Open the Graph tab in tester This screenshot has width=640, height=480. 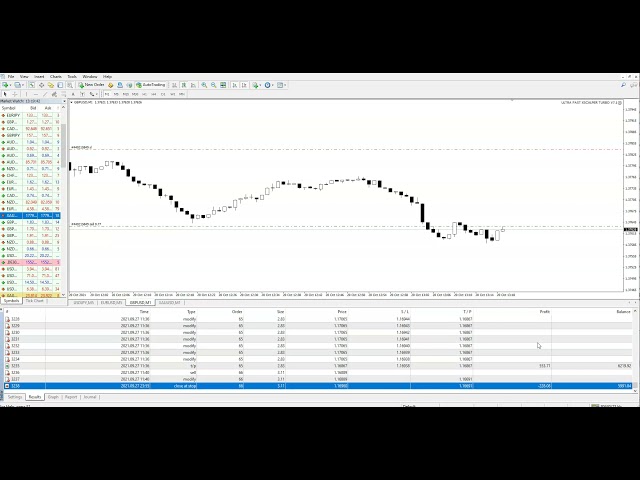point(53,397)
